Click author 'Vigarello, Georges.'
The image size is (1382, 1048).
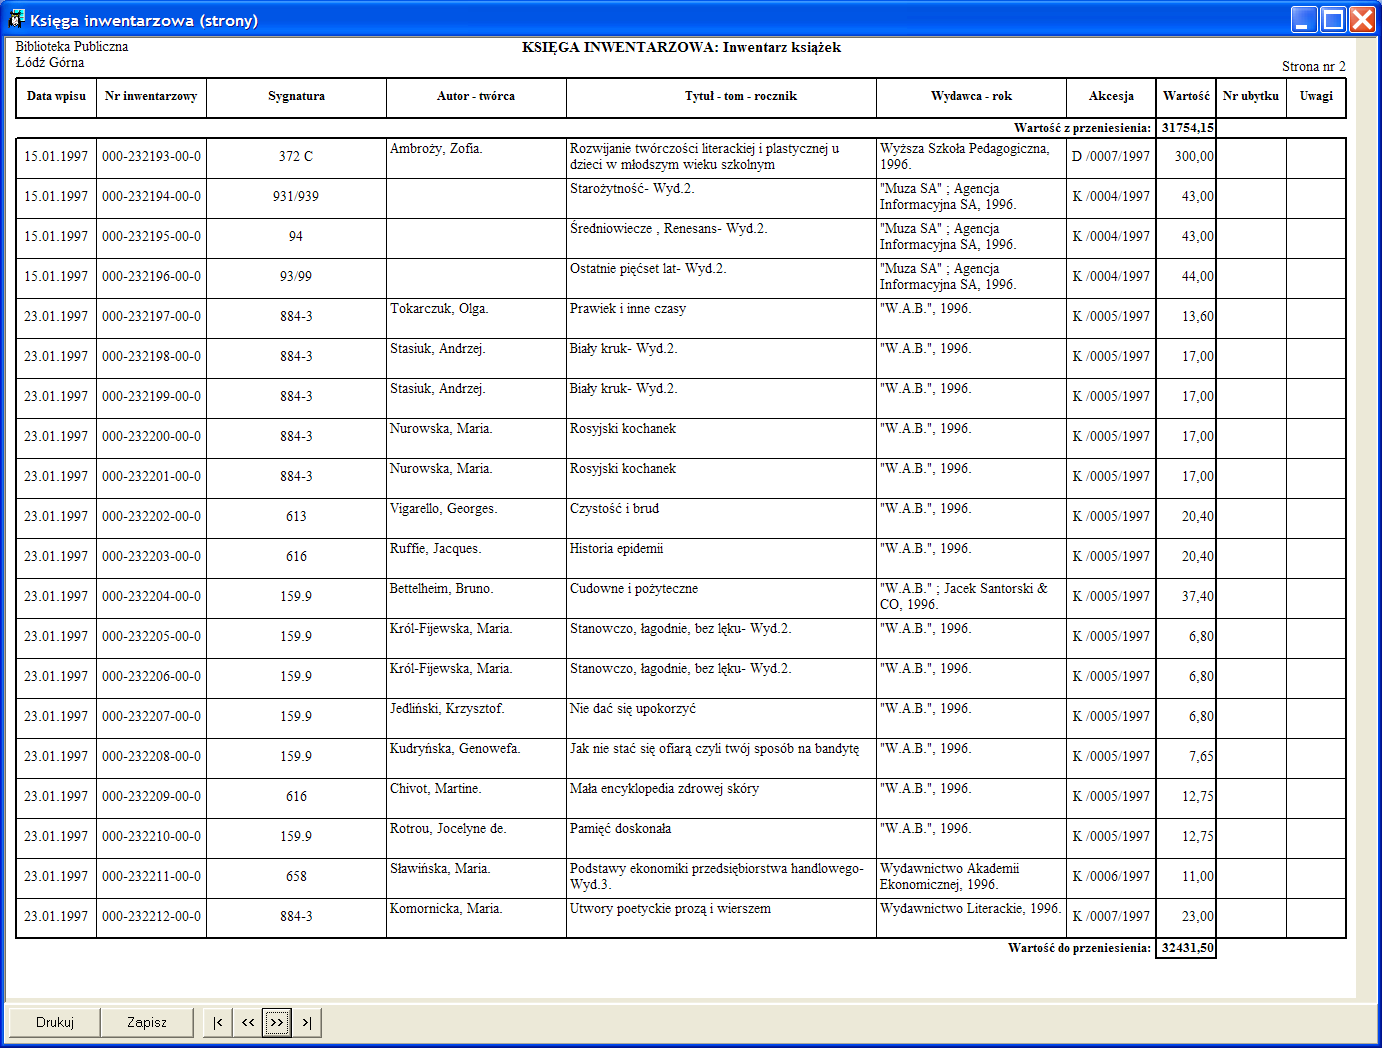coord(444,509)
